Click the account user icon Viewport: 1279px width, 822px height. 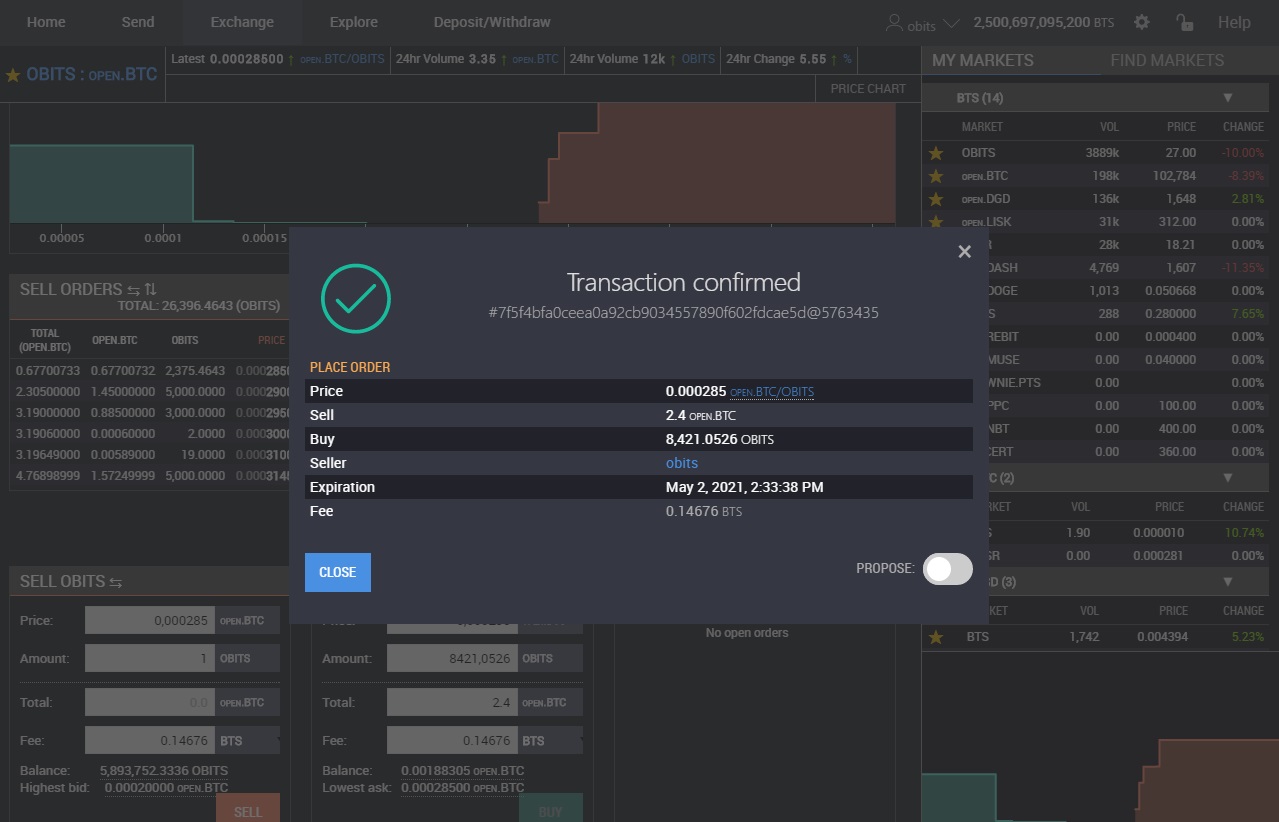[894, 23]
